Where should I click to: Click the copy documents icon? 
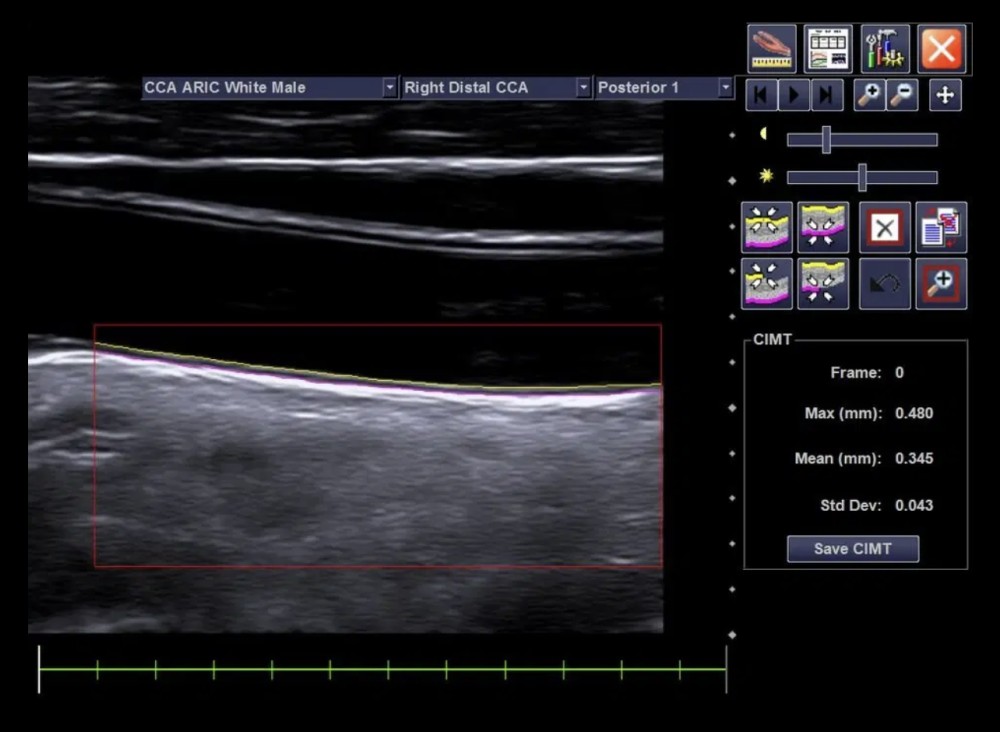coord(941,227)
